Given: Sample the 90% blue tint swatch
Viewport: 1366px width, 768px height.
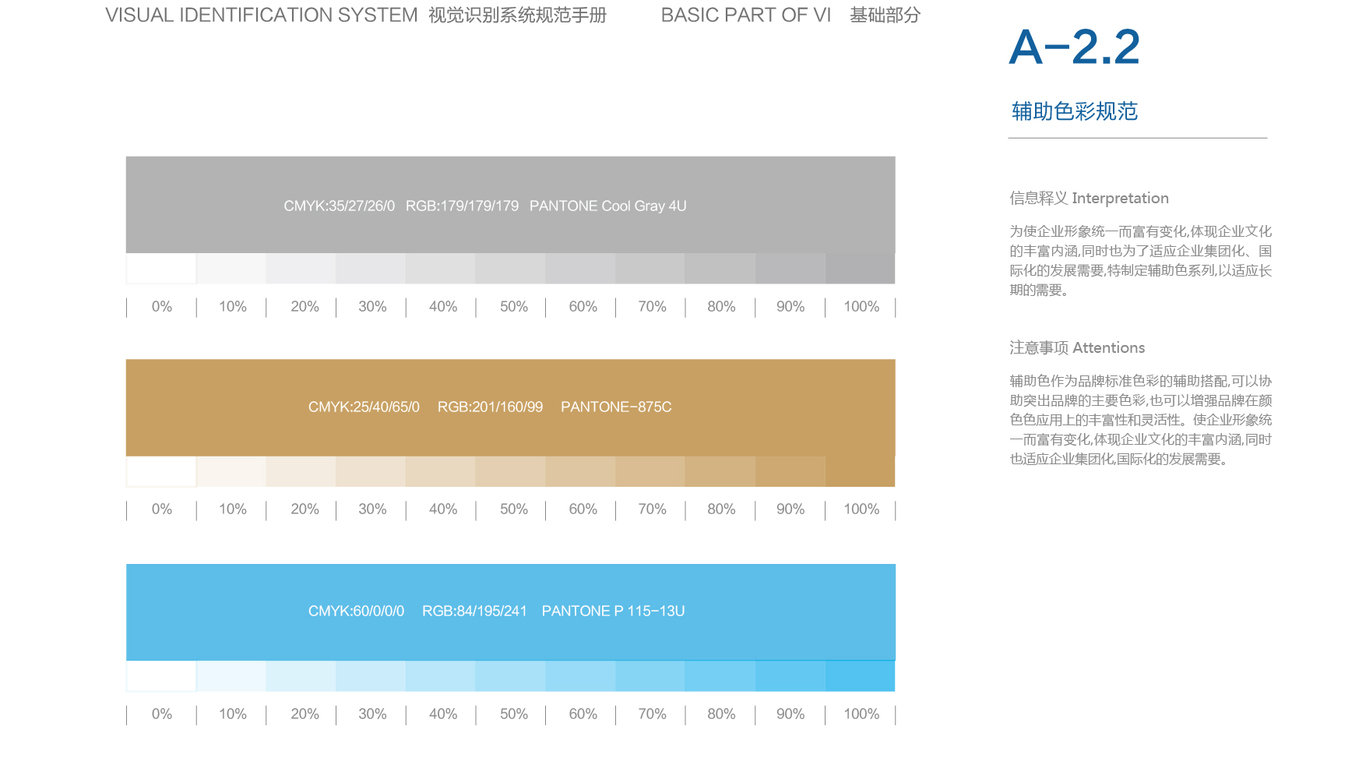Looking at the screenshot, I should pos(791,676).
